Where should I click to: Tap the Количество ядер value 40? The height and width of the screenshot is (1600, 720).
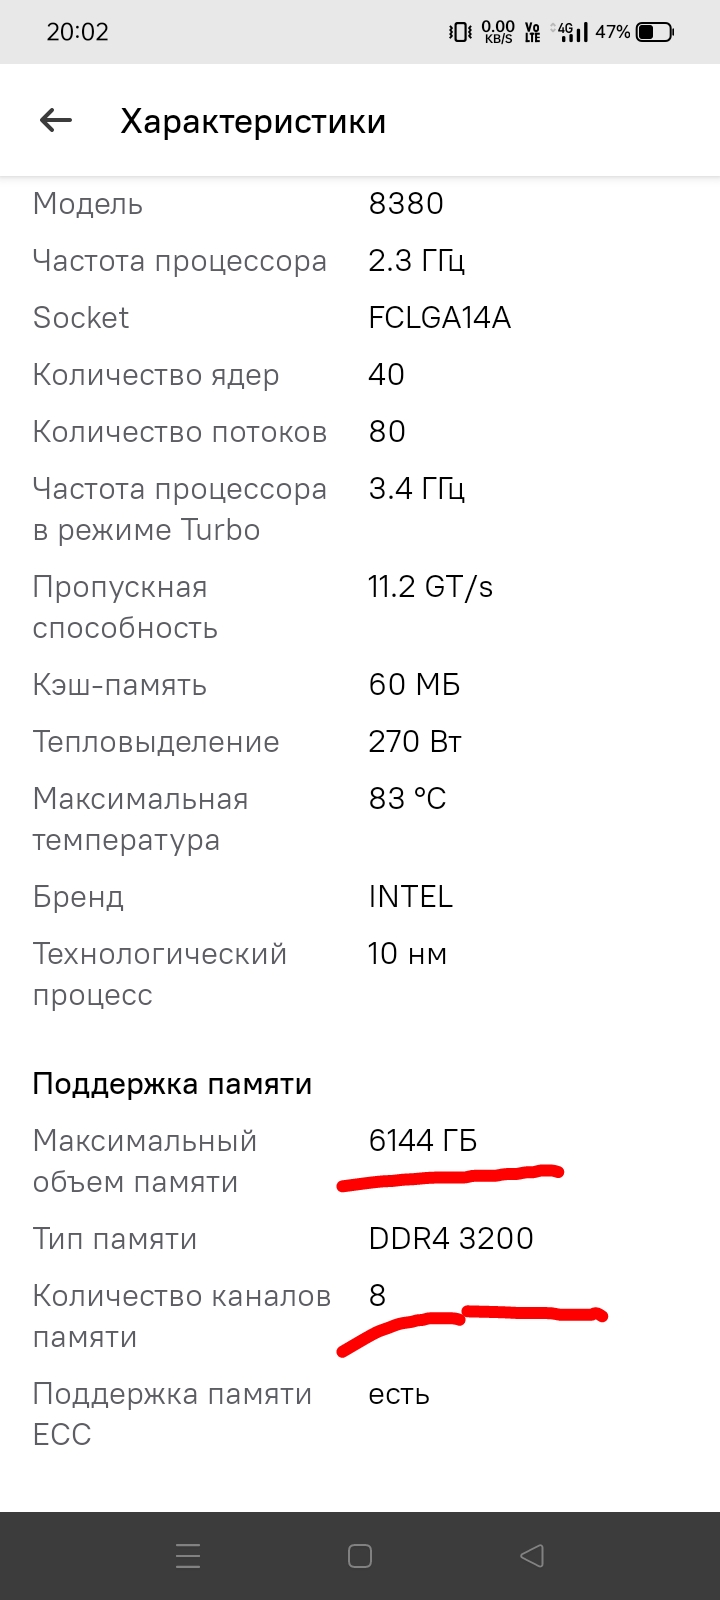(x=386, y=375)
